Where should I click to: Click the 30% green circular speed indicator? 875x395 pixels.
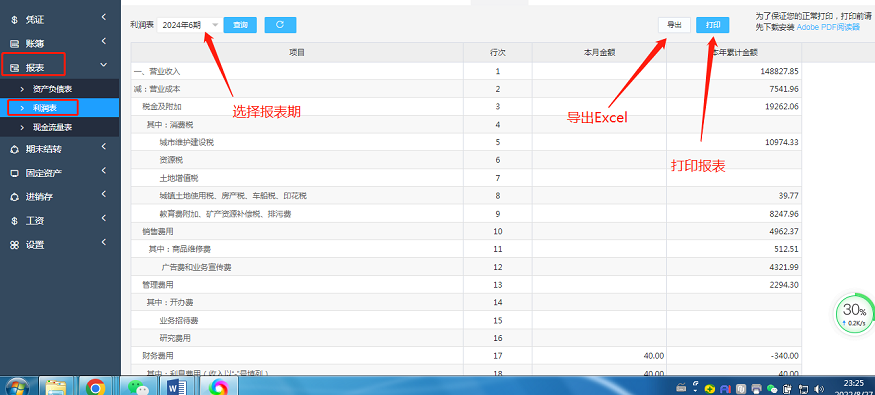point(854,315)
